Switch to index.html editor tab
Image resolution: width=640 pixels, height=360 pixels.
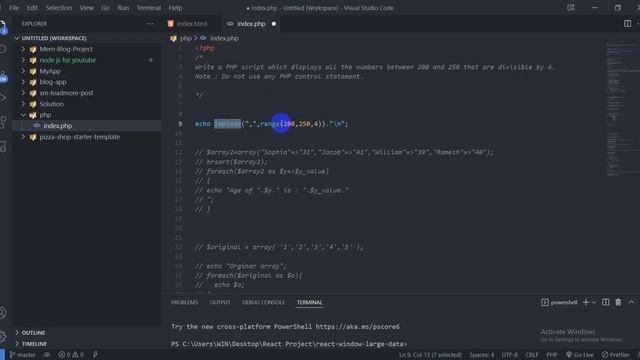tap(192, 24)
